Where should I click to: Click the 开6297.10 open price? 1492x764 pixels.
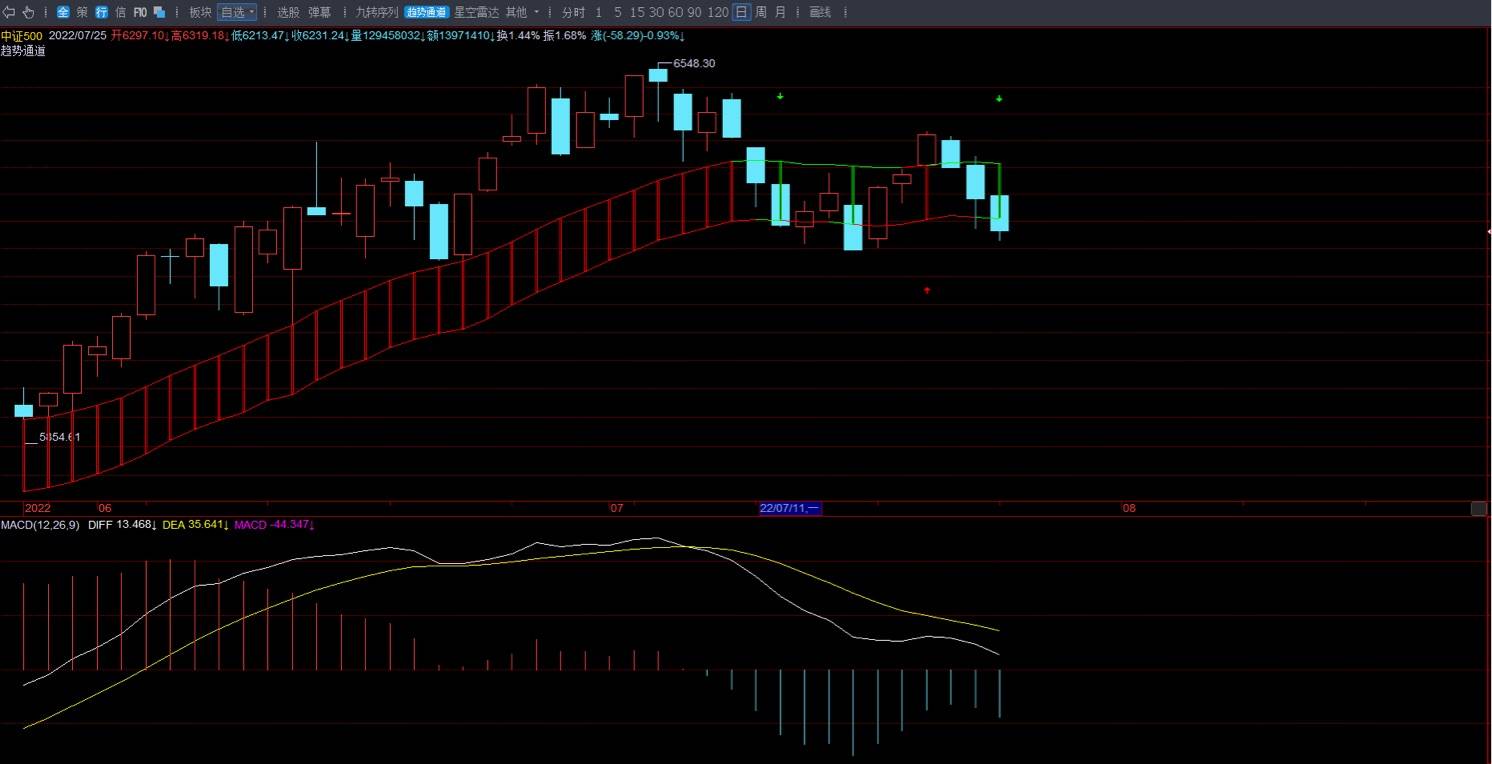click(139, 36)
